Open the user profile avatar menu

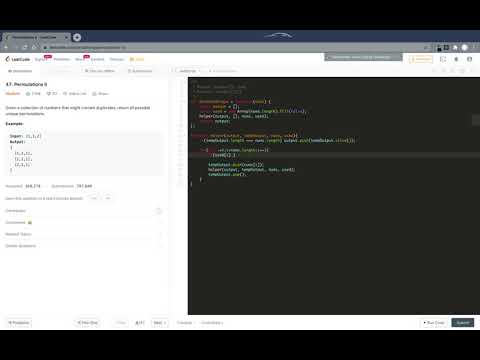click(470, 59)
